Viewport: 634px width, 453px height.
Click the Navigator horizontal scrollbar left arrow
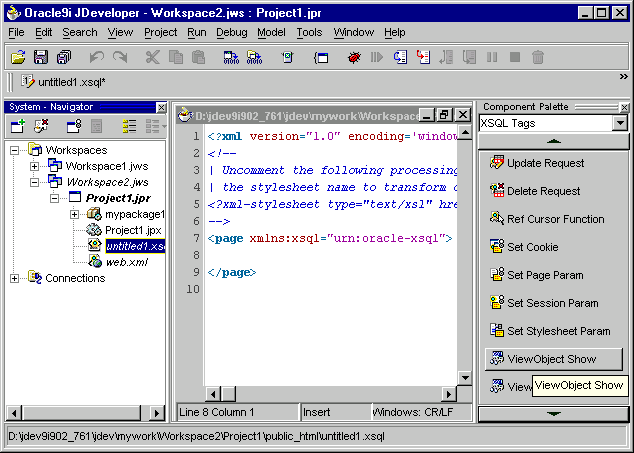pyautogui.click(x=15, y=413)
